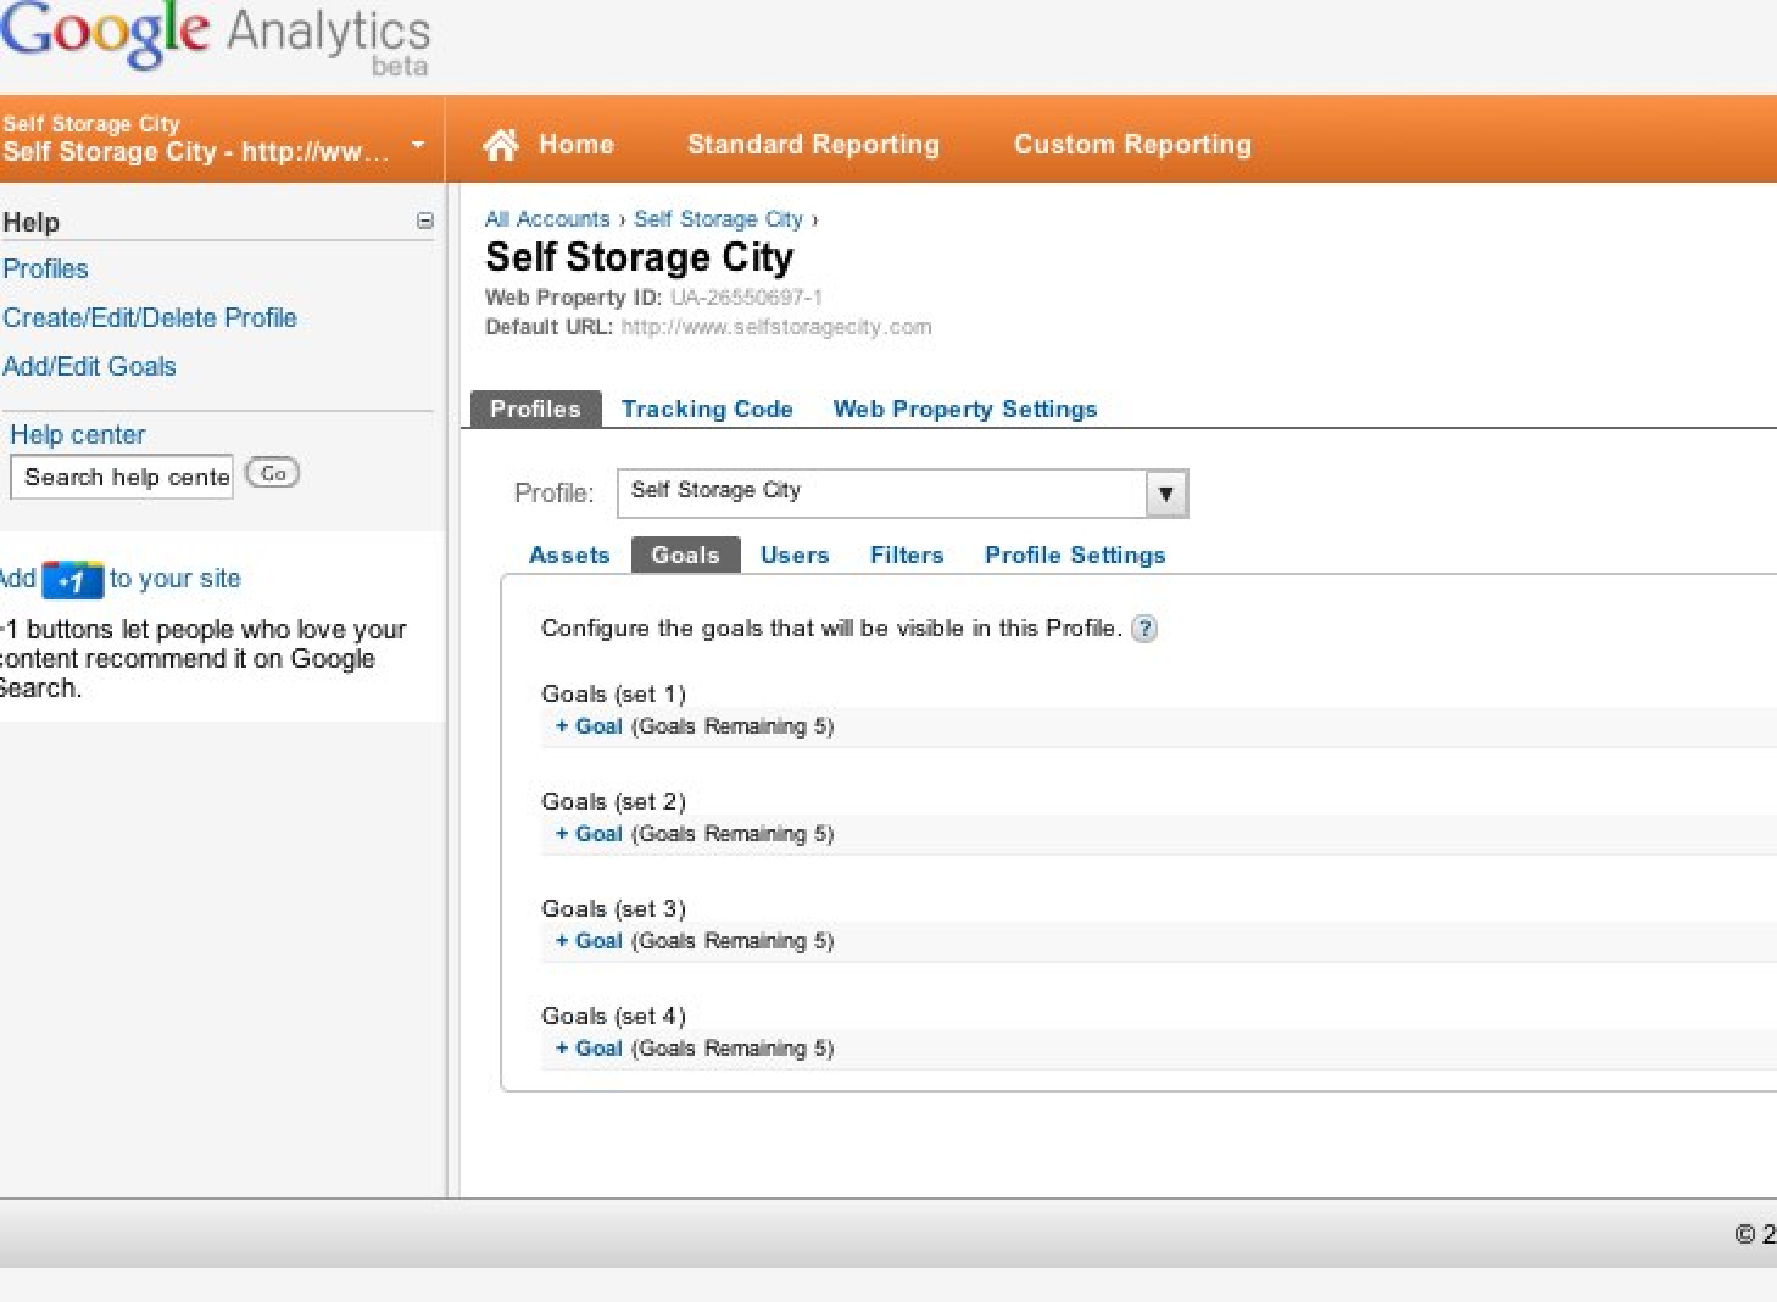Click the Default URL http://www.selfstoragecity.com text

pos(708,327)
